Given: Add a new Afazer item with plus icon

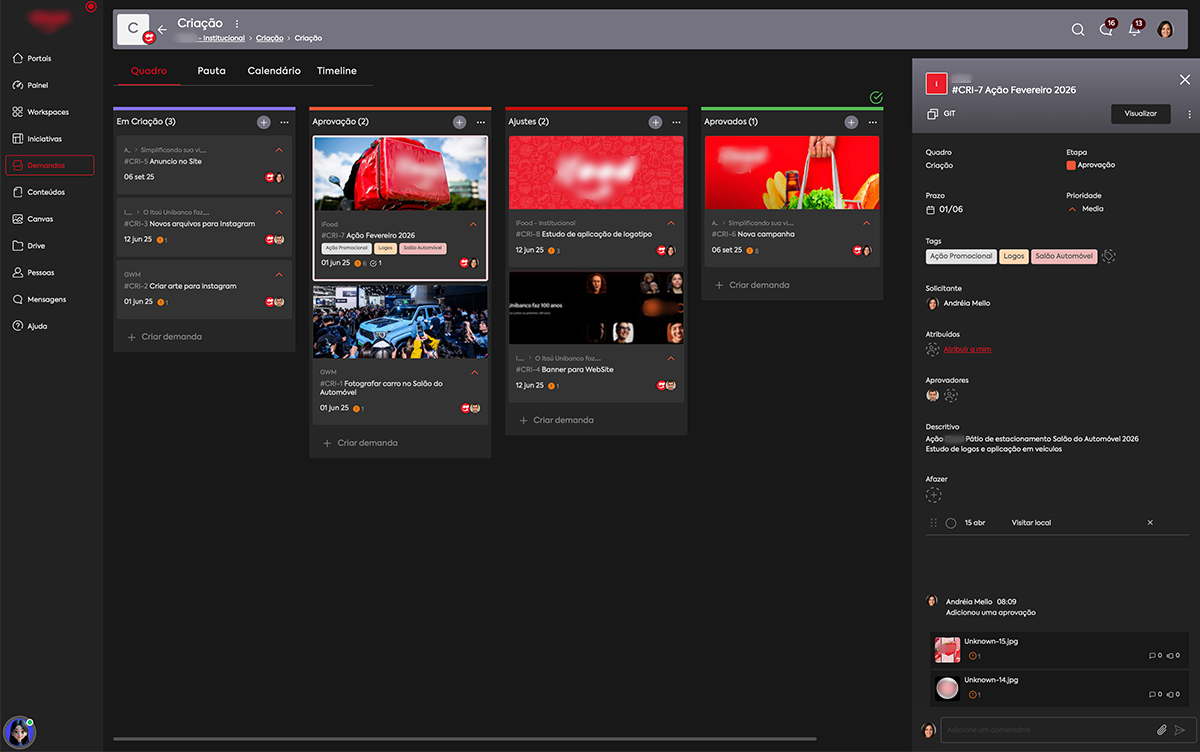Looking at the screenshot, I should click(933, 495).
